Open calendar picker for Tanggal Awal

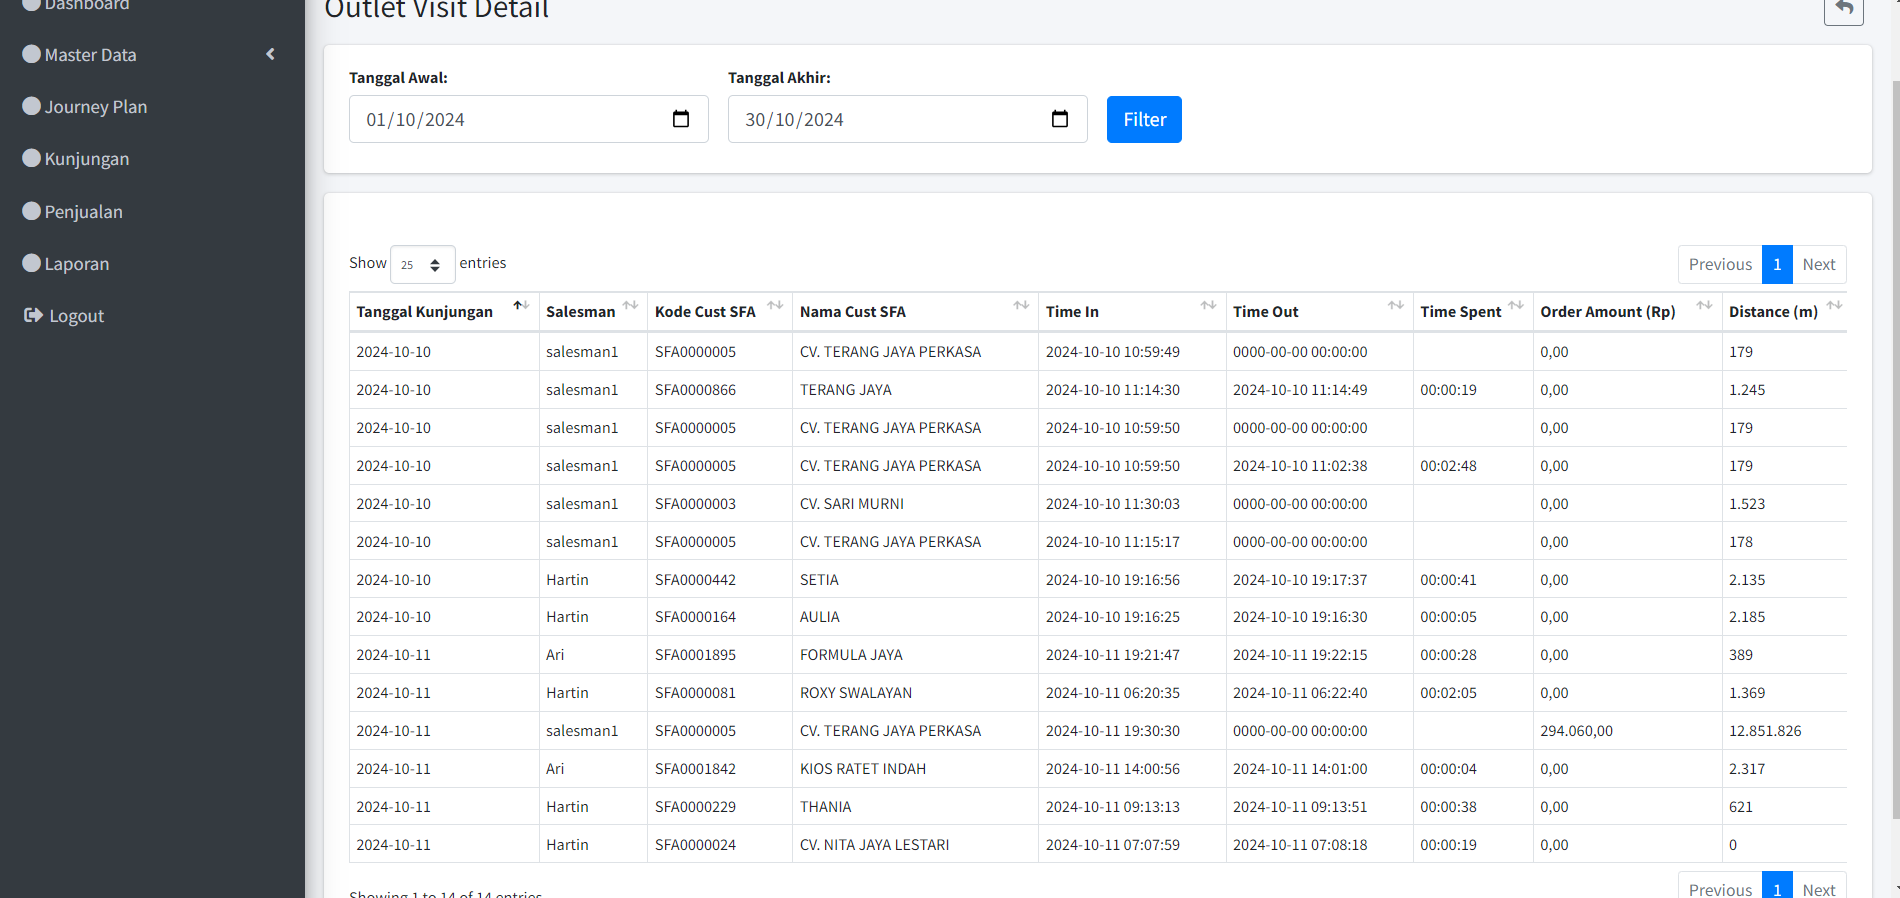coord(681,119)
